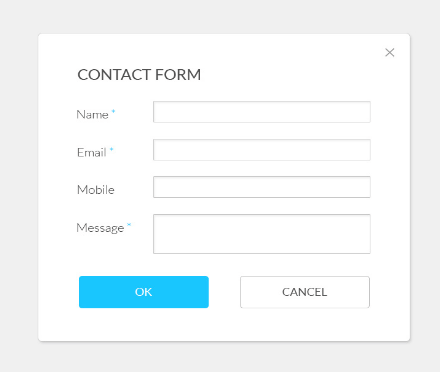The width and height of the screenshot is (440, 372).
Task: Close the Contact Form dialog with X
Action: (390, 52)
